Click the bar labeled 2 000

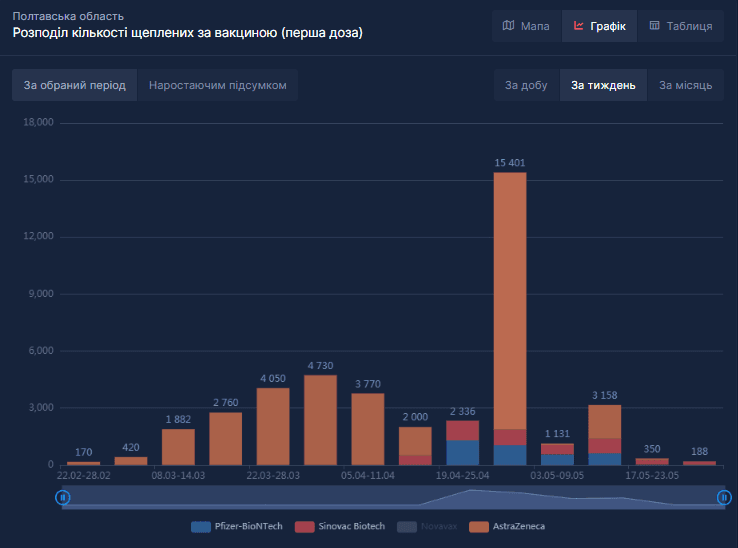click(415, 446)
